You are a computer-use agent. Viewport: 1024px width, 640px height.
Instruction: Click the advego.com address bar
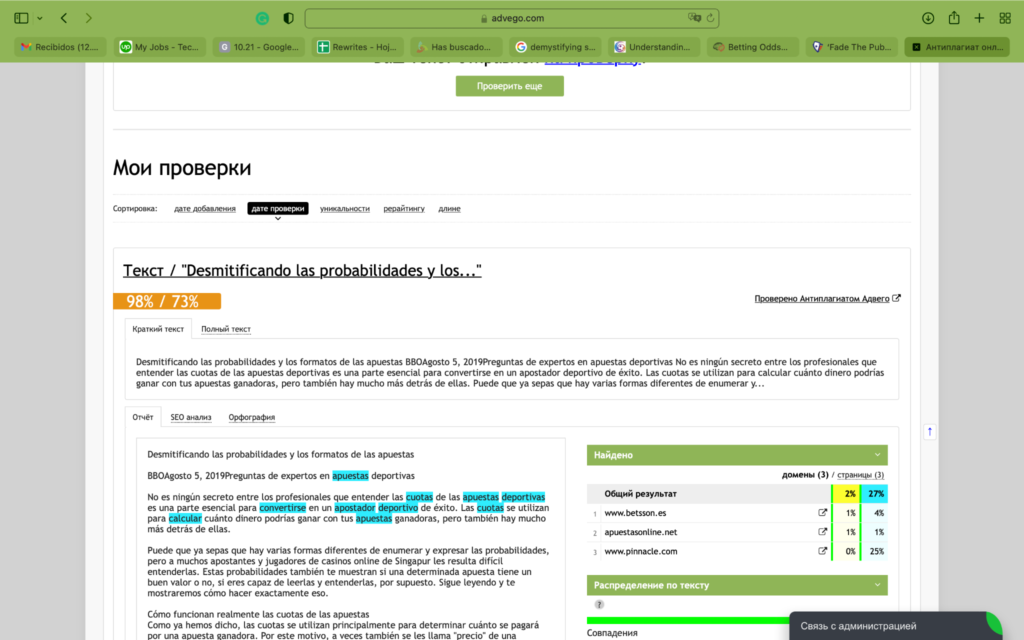click(x=512, y=18)
